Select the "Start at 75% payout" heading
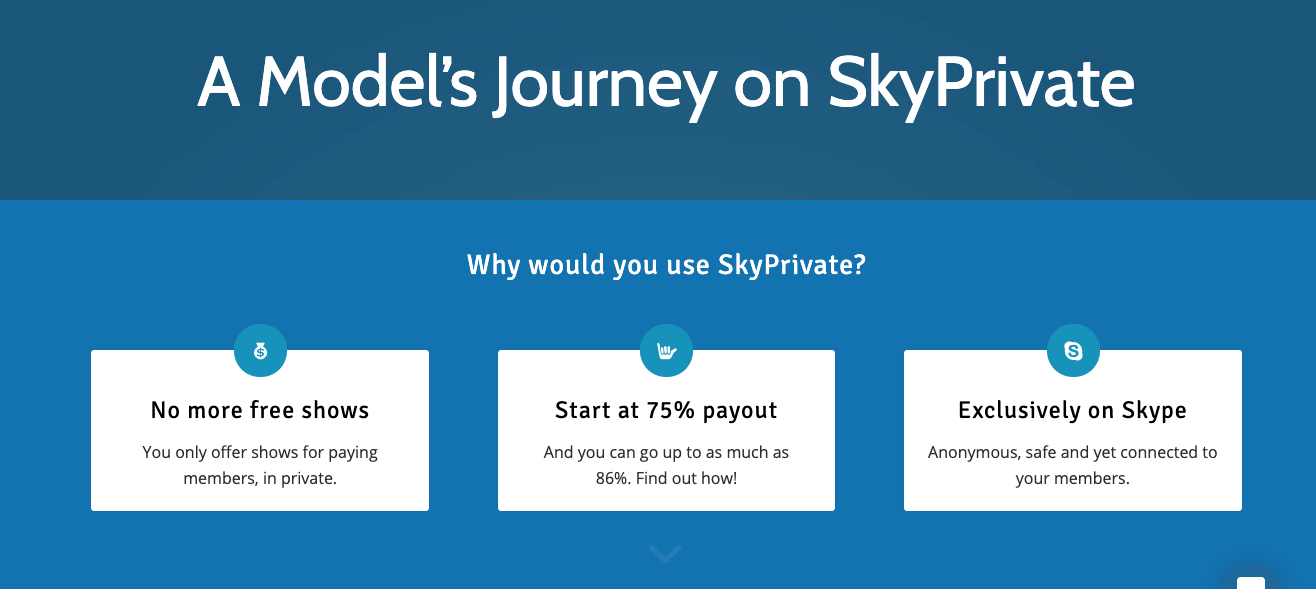 pyautogui.click(x=666, y=410)
